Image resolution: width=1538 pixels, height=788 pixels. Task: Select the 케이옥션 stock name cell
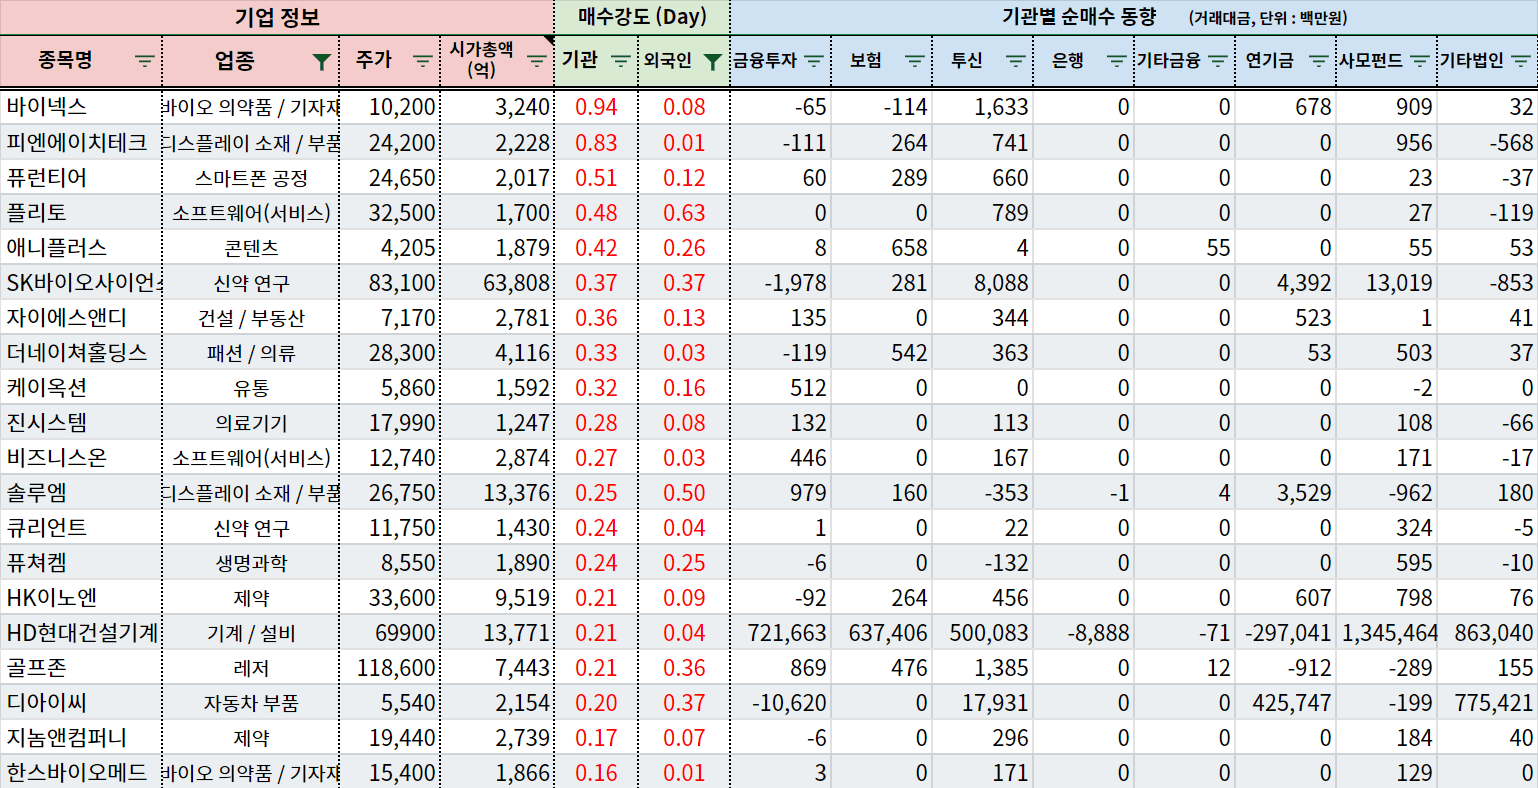(80, 387)
